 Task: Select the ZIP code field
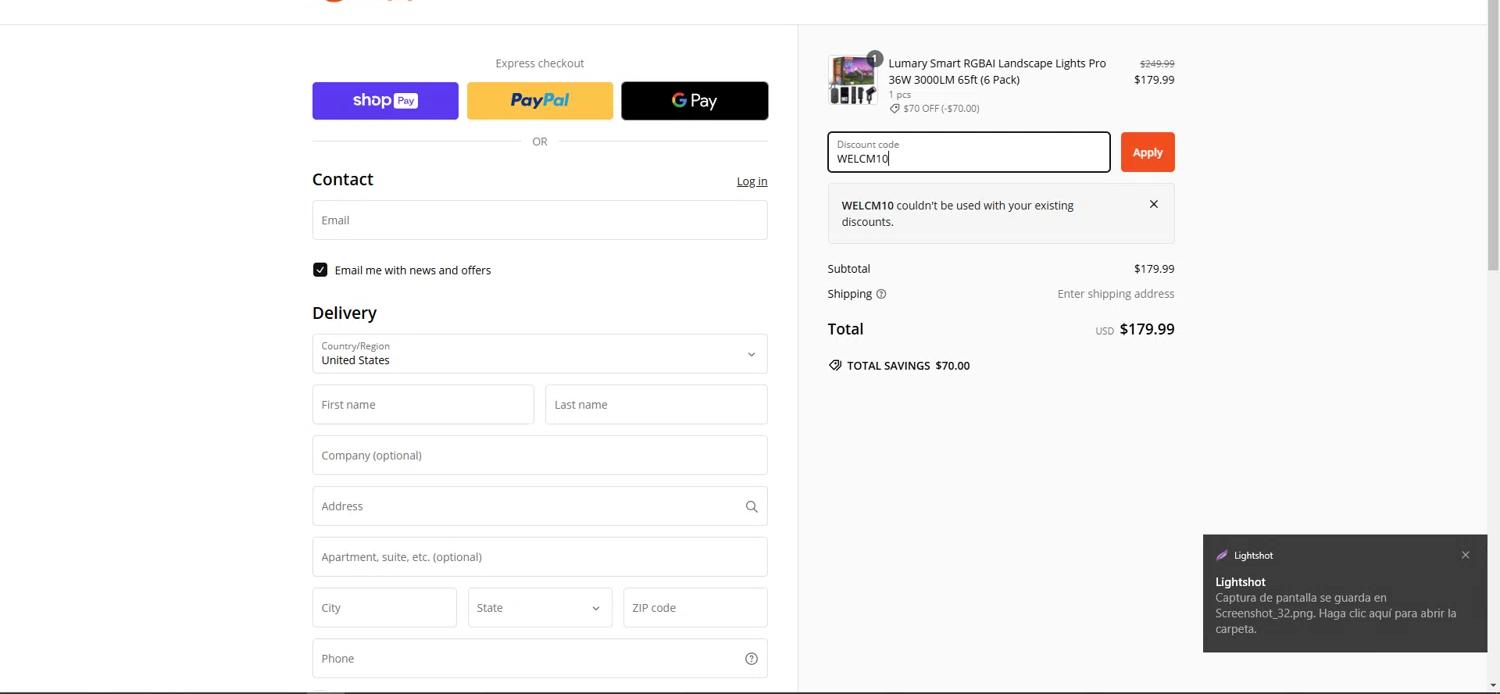tap(694, 608)
